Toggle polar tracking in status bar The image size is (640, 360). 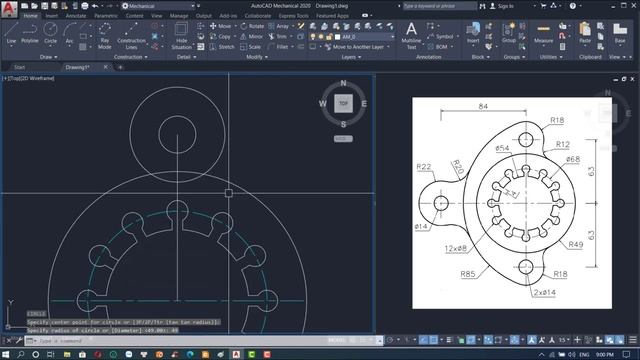390,340
